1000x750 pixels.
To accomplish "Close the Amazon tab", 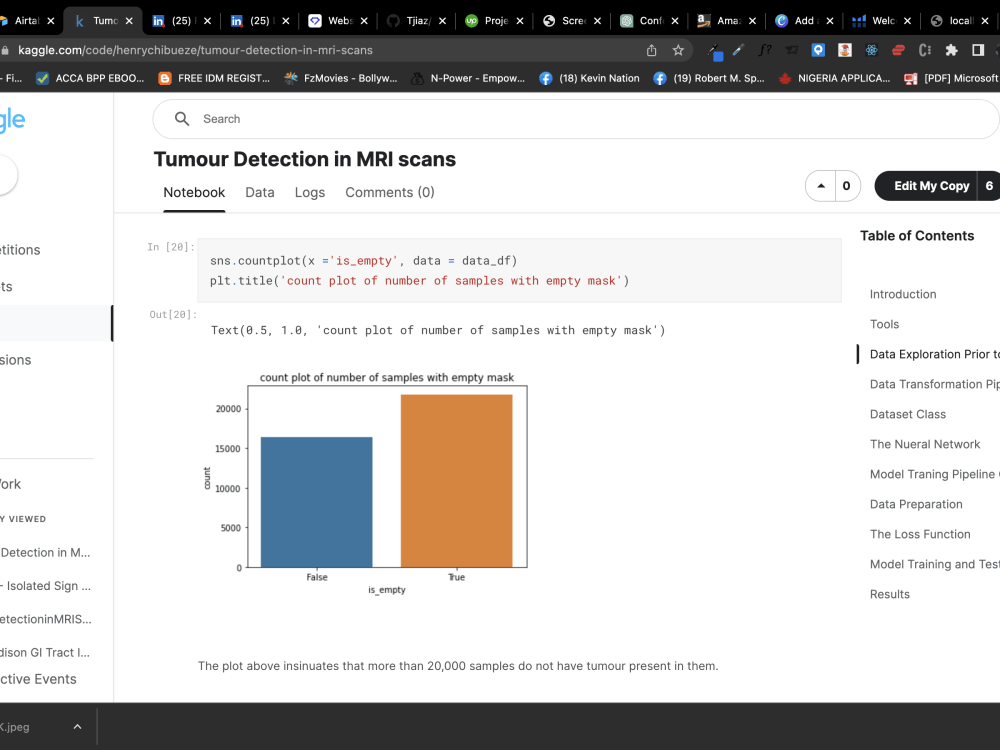I will (752, 21).
